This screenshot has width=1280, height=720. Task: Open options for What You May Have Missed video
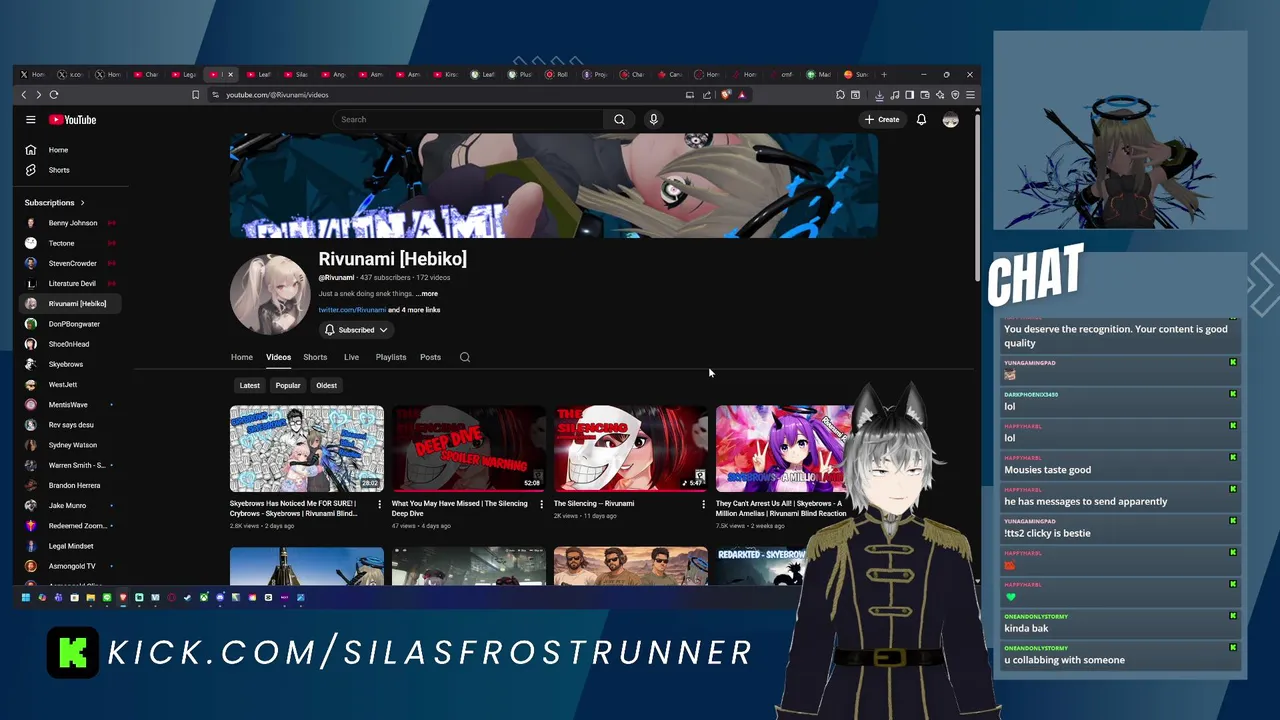pyautogui.click(x=541, y=504)
